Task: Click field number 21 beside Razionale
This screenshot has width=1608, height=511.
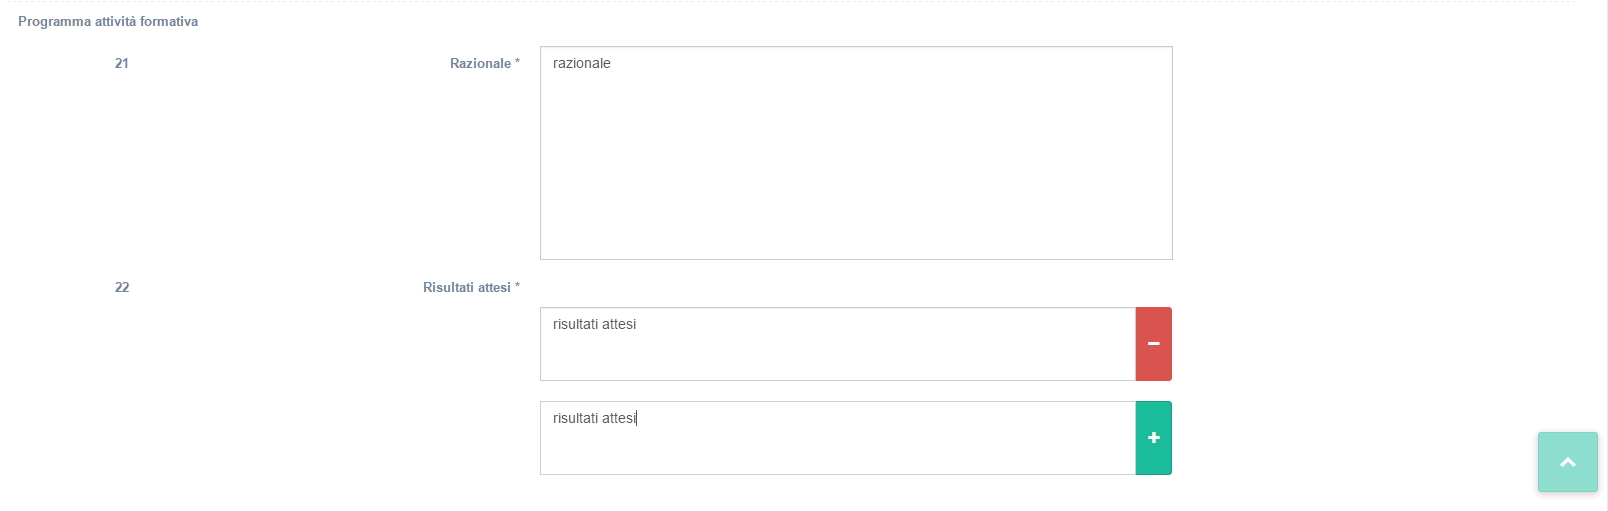Action: tap(122, 63)
